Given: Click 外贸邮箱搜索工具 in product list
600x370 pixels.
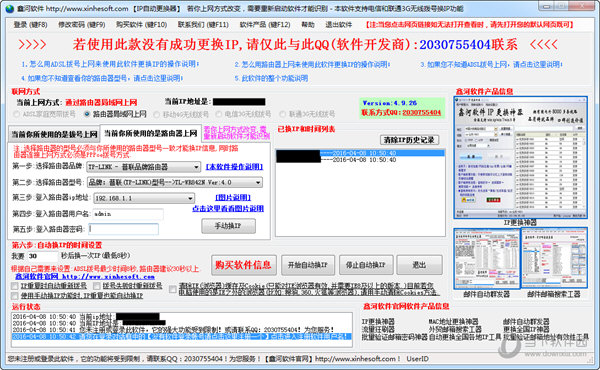Looking at the screenshot, I should [455, 329].
